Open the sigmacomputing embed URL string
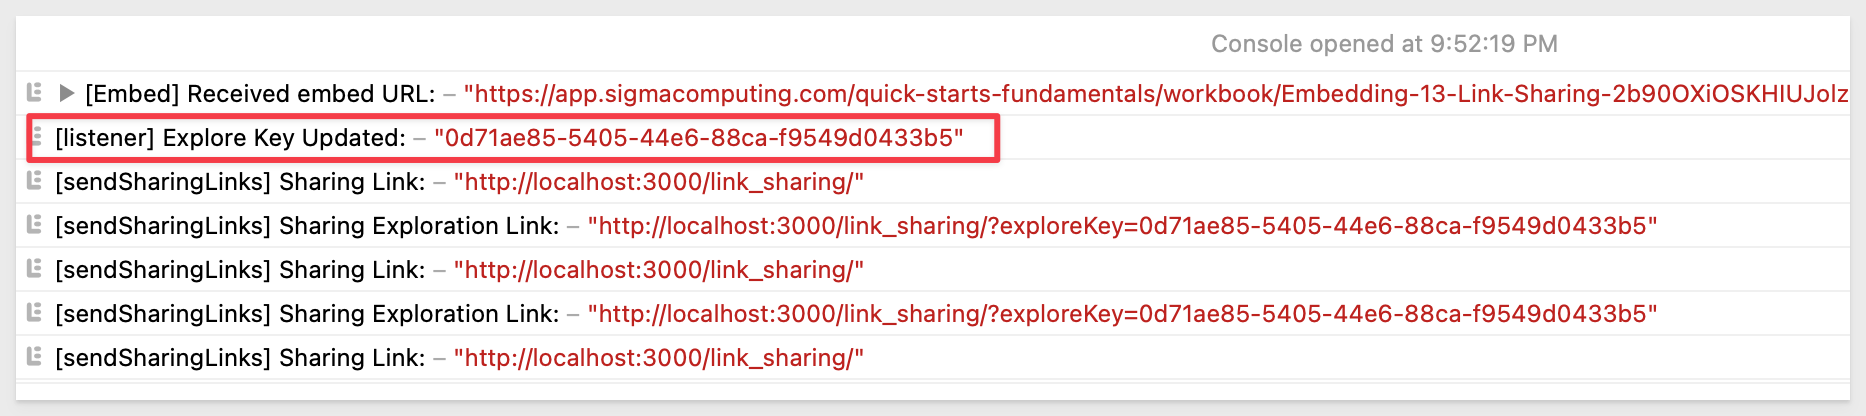1866x416 pixels. tap(1156, 94)
